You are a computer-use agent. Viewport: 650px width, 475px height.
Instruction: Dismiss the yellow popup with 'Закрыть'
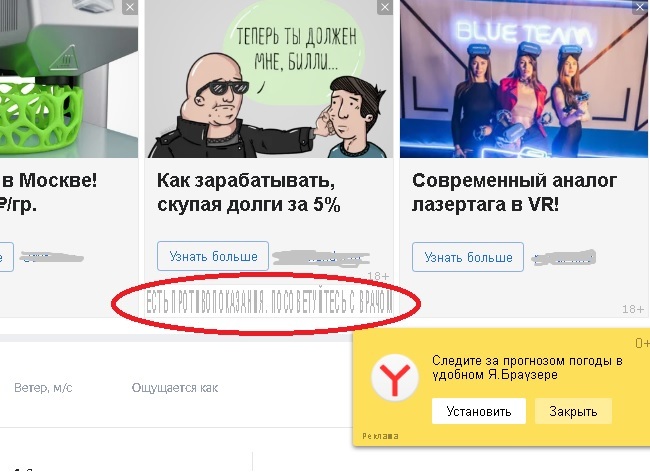[573, 411]
